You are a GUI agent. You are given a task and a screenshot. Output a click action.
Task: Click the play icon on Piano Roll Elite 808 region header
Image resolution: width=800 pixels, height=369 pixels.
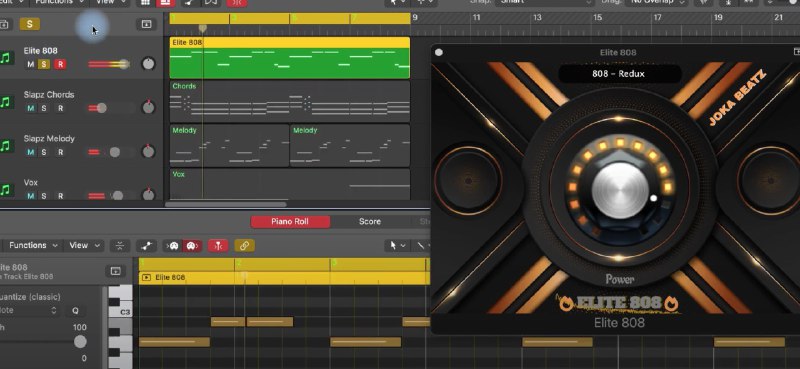(147, 278)
